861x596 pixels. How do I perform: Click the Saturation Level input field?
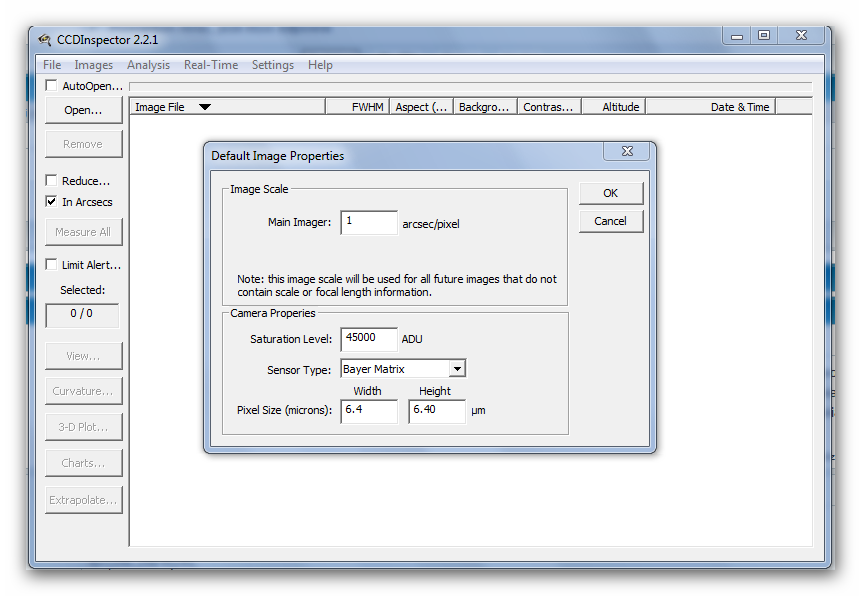369,339
